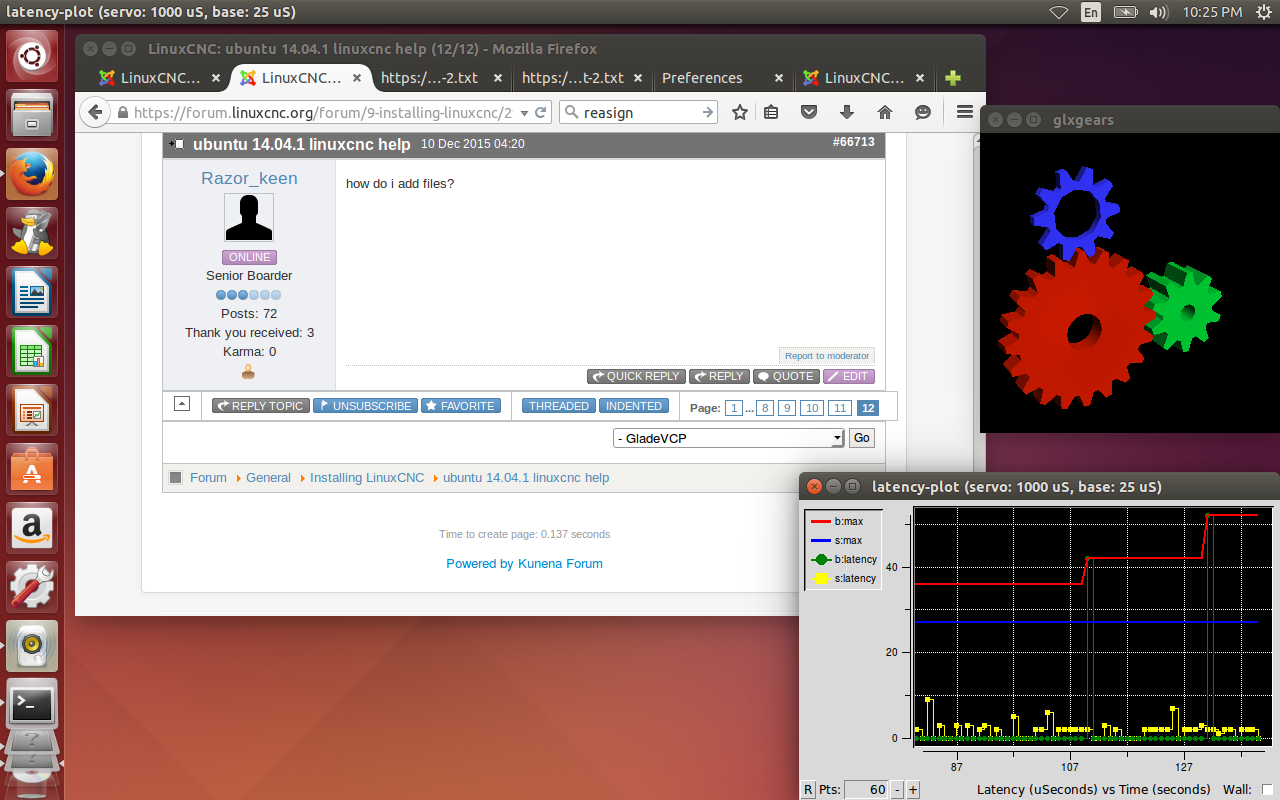
Task: Launch LibreOffice Impress from the dock
Action: (32, 410)
